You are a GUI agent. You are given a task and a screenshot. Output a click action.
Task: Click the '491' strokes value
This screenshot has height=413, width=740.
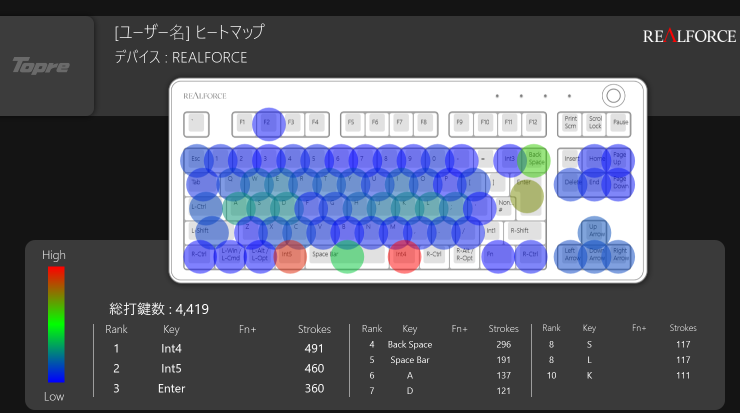[314, 349]
